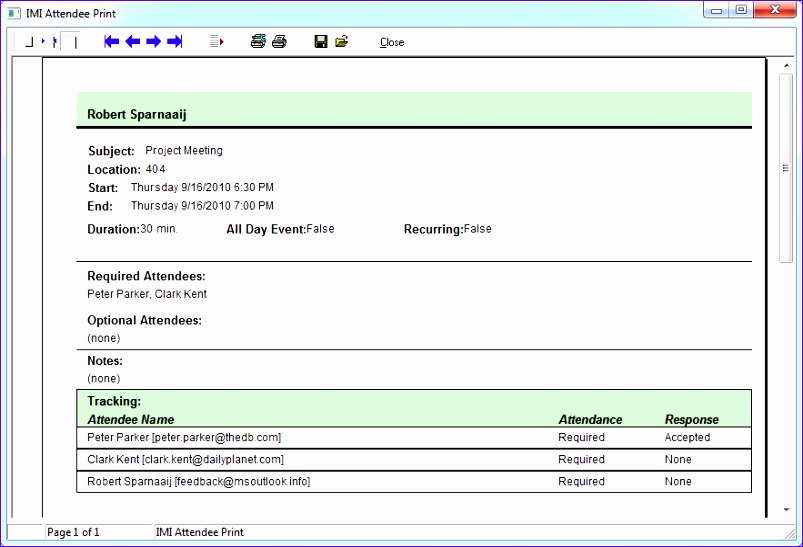Open the title bar application icon menu
Image resolution: width=803 pixels, height=547 pixels.
pyautogui.click(x=13, y=13)
